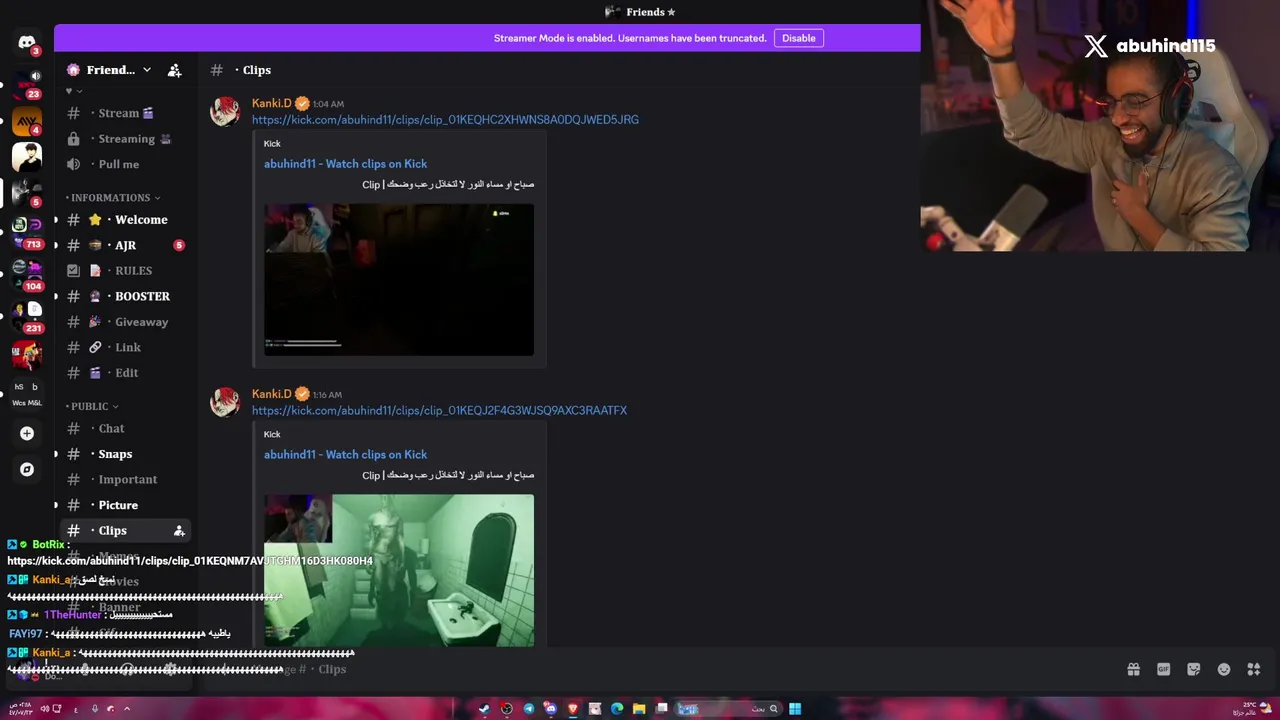Open the RULES channel
This screenshot has height=720, width=1280.
(126, 271)
